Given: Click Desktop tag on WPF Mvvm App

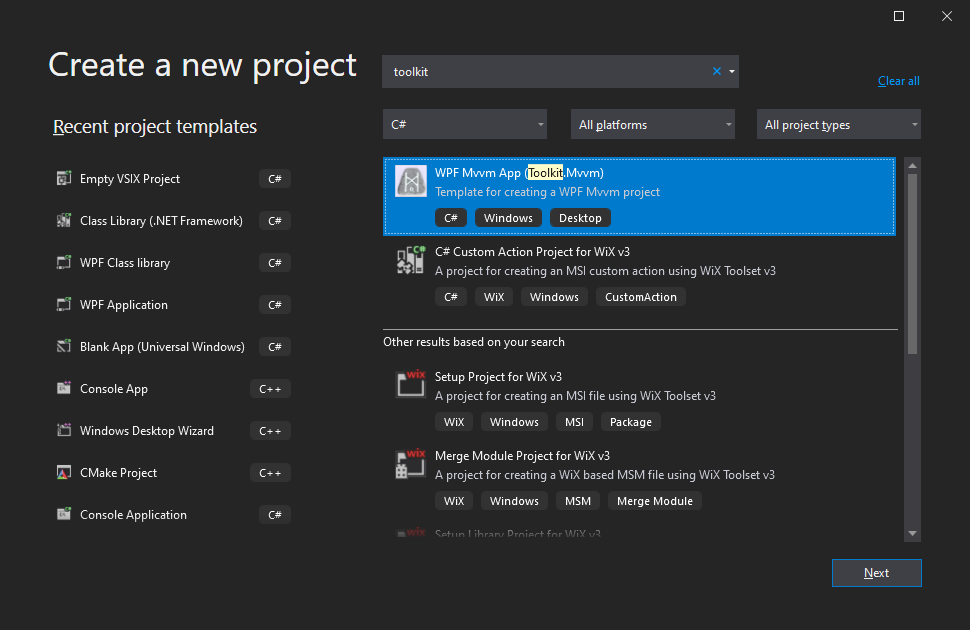Looking at the screenshot, I should [x=580, y=218].
